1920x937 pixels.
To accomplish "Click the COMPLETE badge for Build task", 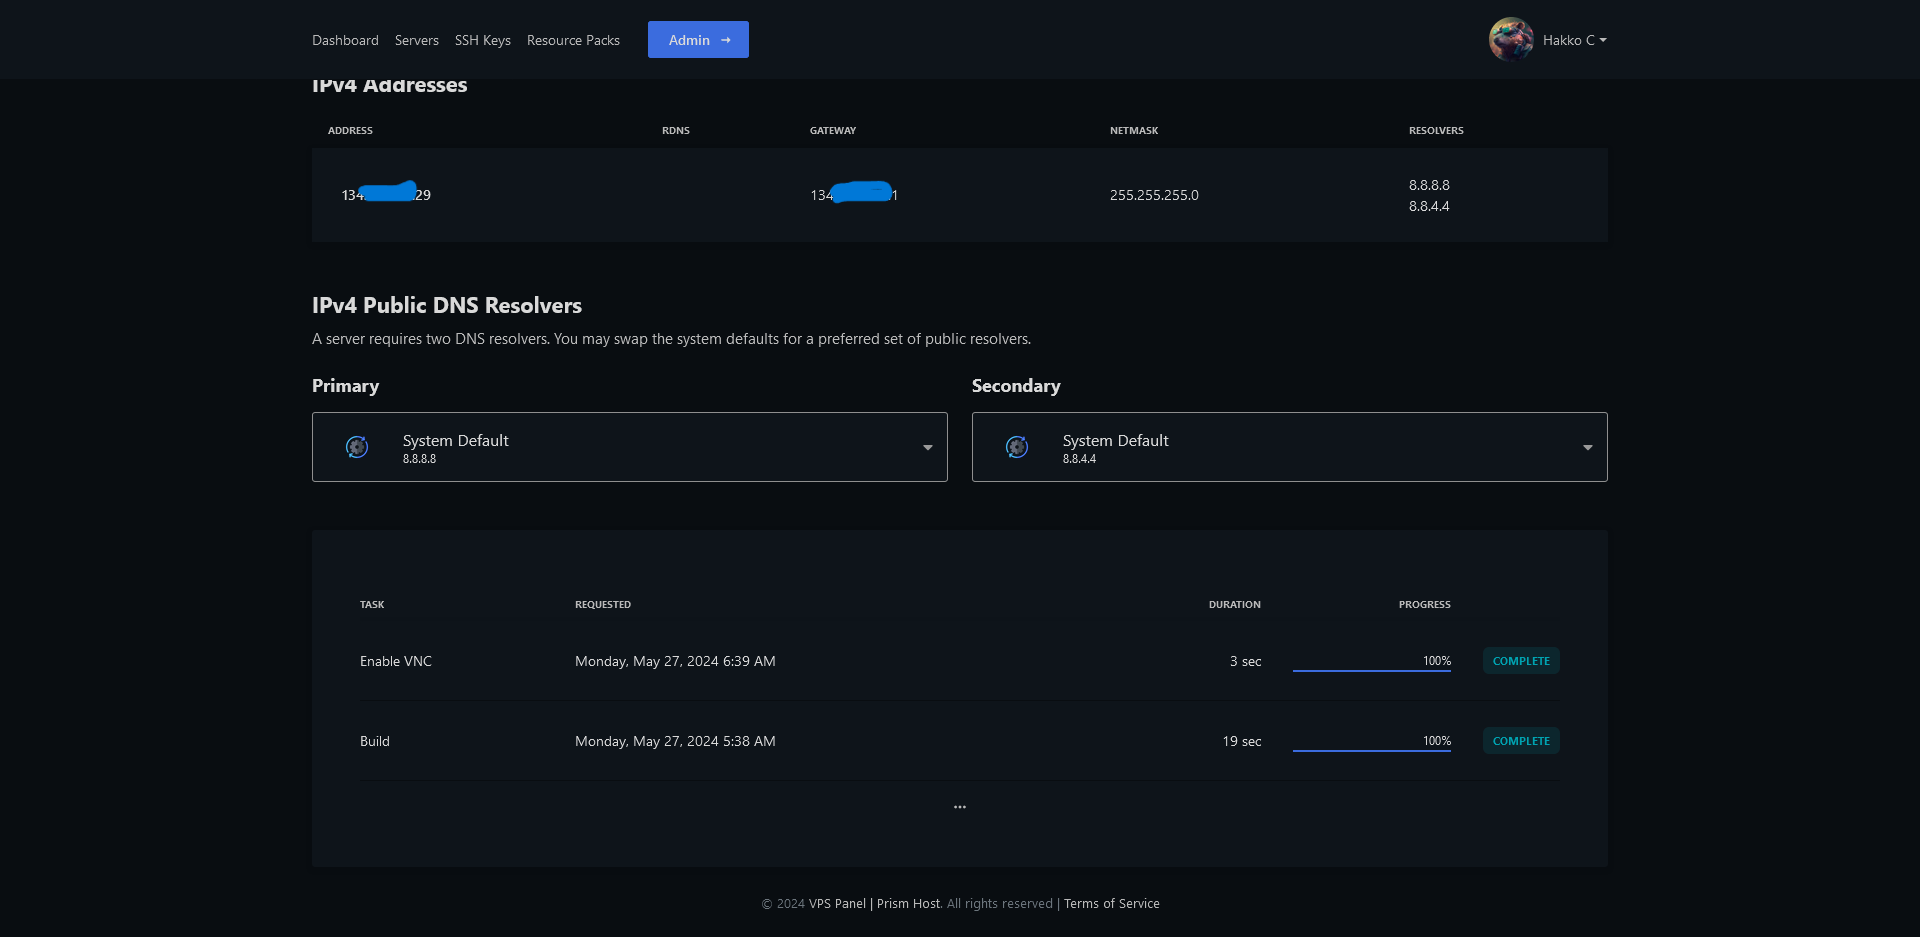I will pyautogui.click(x=1520, y=741).
